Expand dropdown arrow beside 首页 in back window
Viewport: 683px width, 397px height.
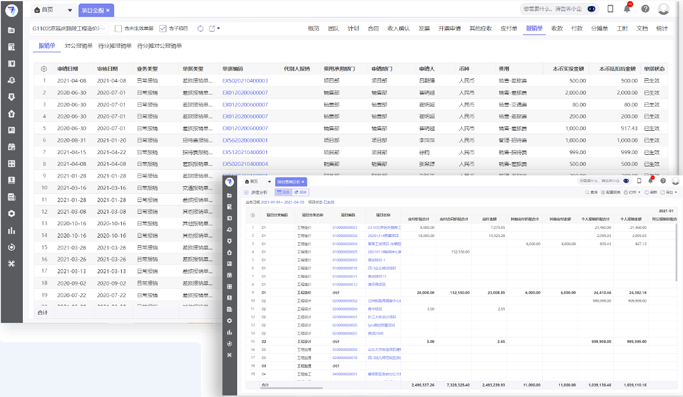pos(70,10)
